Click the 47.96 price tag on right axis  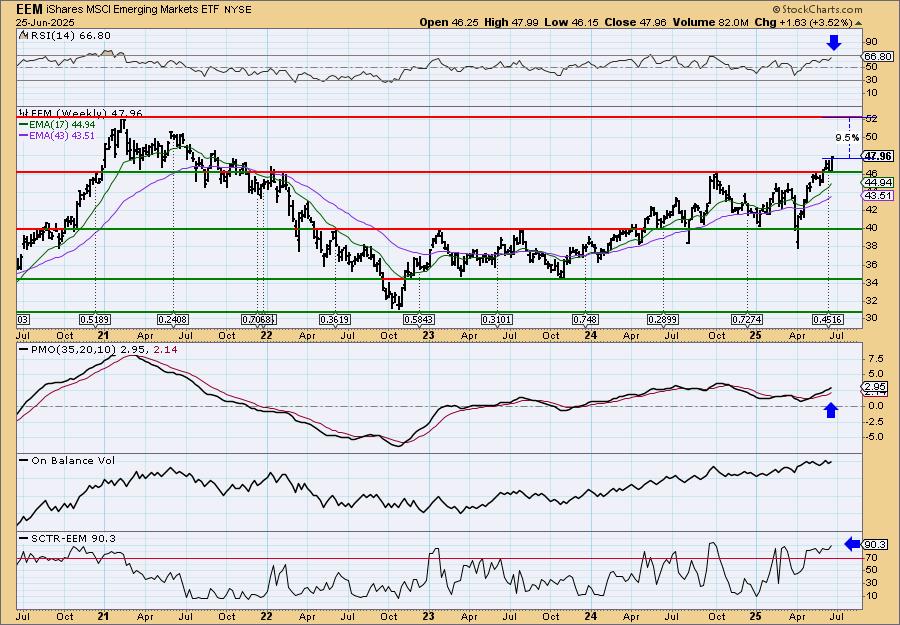[x=878, y=156]
